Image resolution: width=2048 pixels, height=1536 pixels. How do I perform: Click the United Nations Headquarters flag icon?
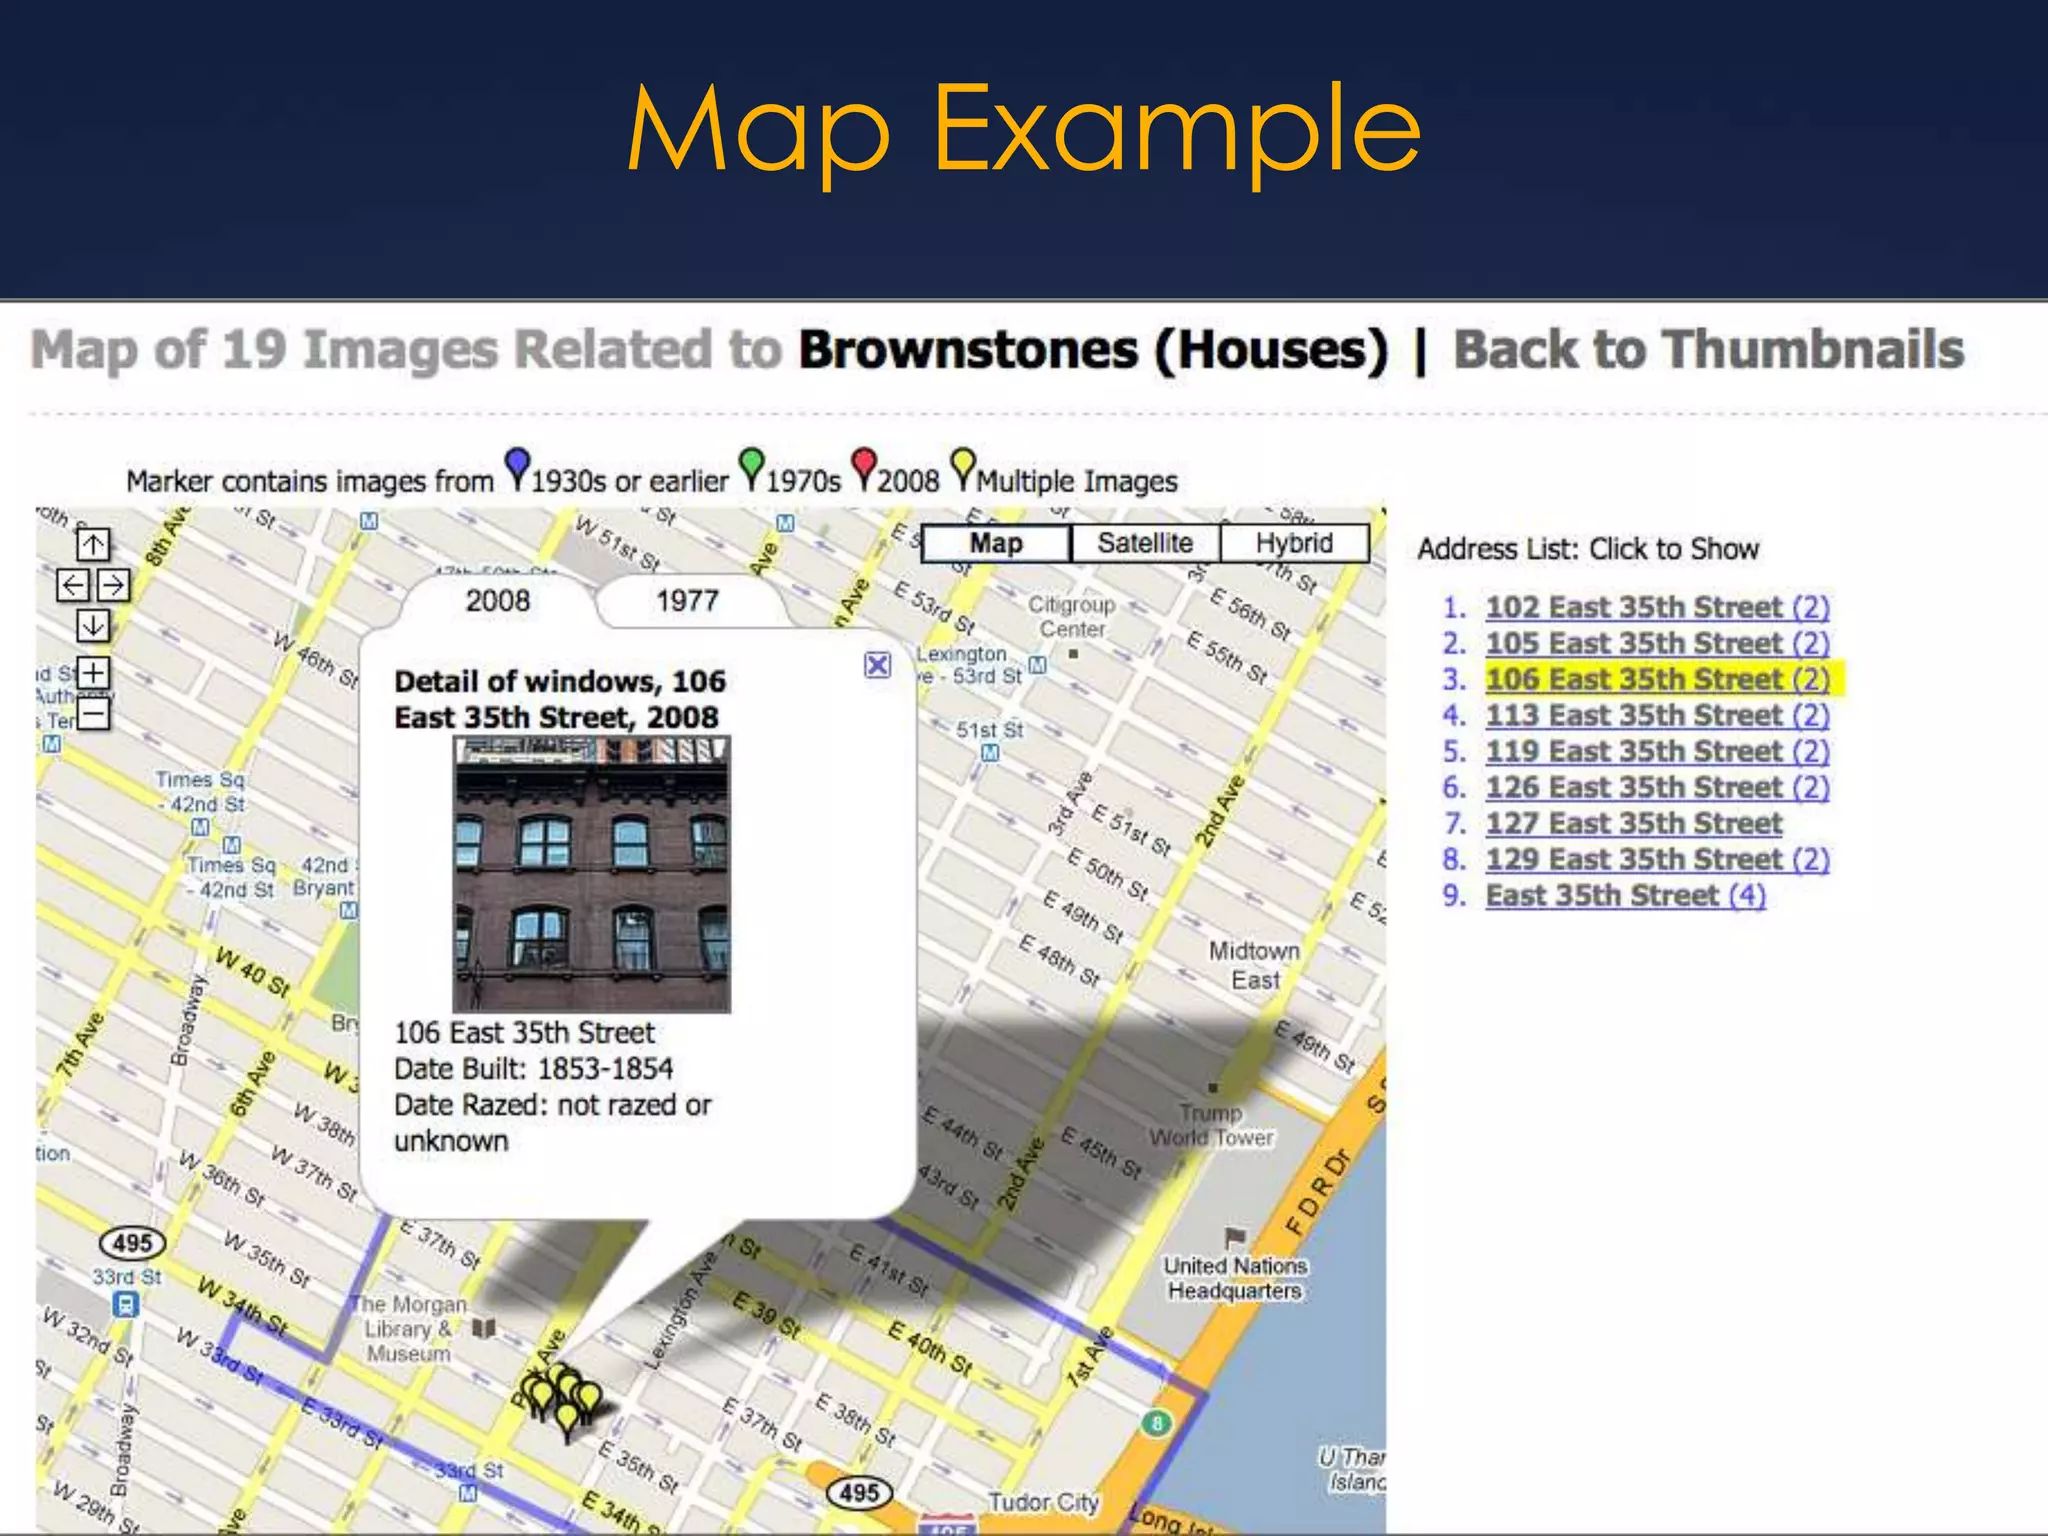(x=1235, y=1238)
